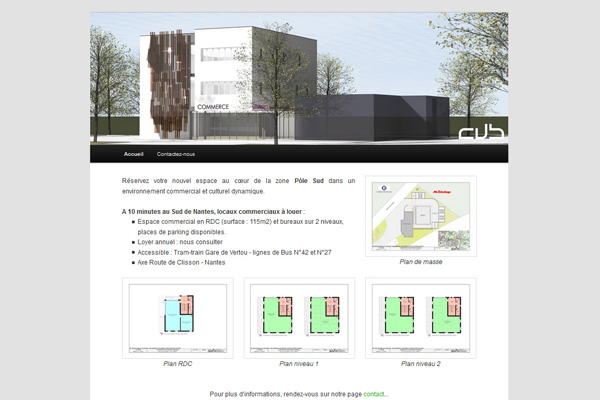This screenshot has width=600, height=400.
Task: Click the building rendering header image
Action: (x=299, y=78)
